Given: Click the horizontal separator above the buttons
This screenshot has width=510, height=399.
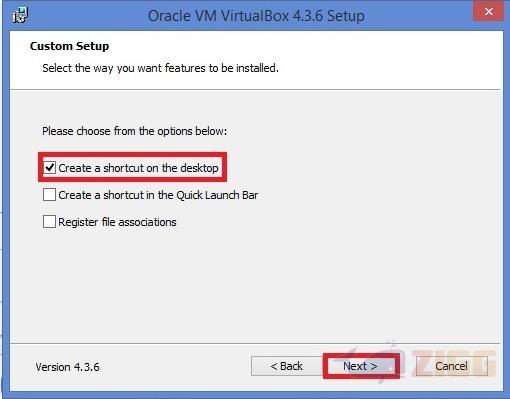Looking at the screenshot, I should (255, 343).
